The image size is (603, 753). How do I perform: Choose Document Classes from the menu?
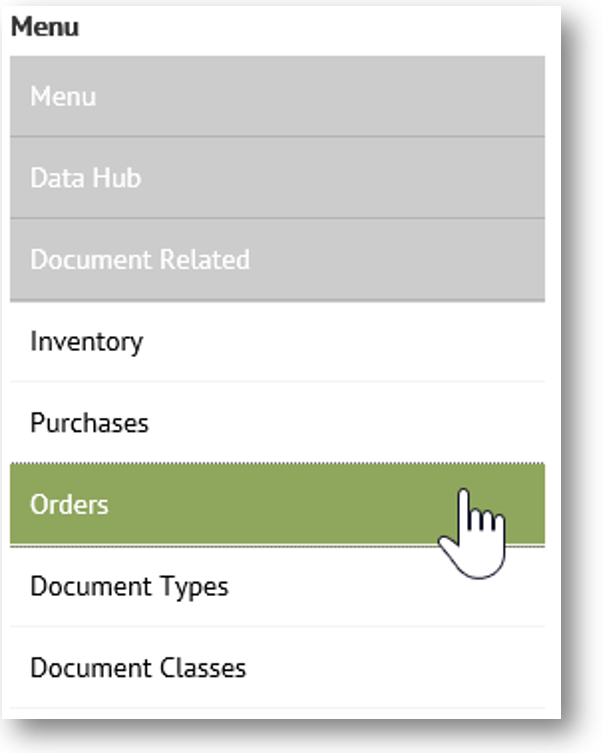pyautogui.click(x=138, y=667)
